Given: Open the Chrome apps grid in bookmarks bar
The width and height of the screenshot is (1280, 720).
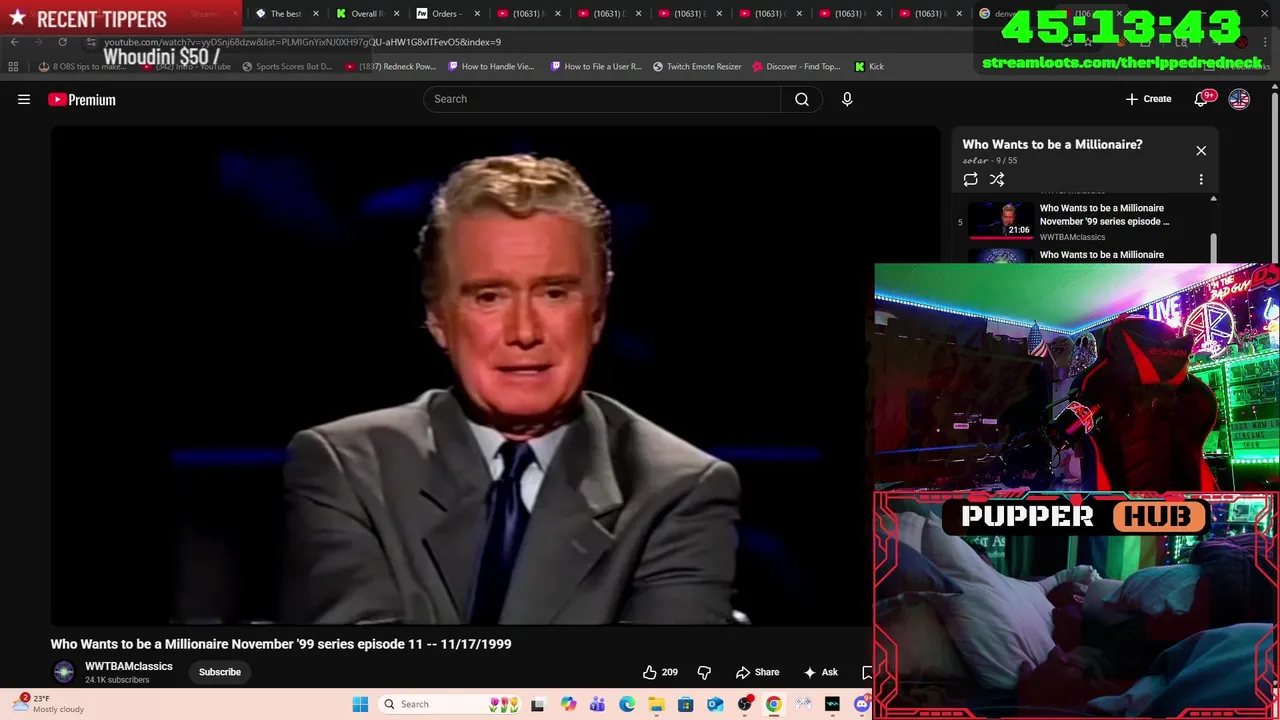Looking at the screenshot, I should coord(13,67).
